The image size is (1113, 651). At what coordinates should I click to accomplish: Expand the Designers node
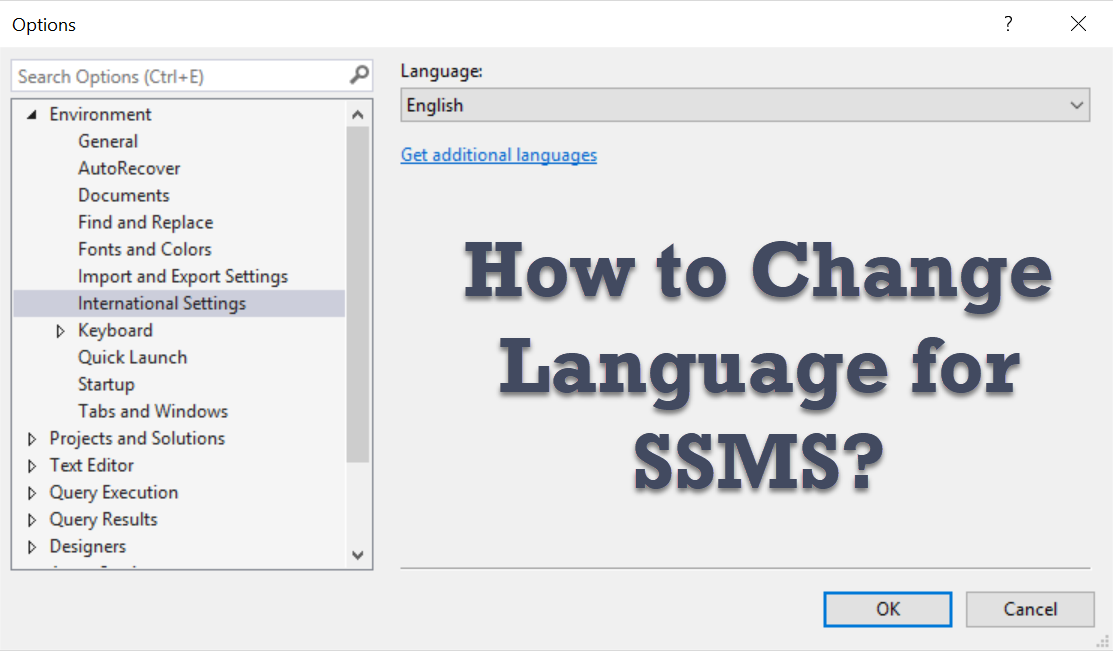32,547
